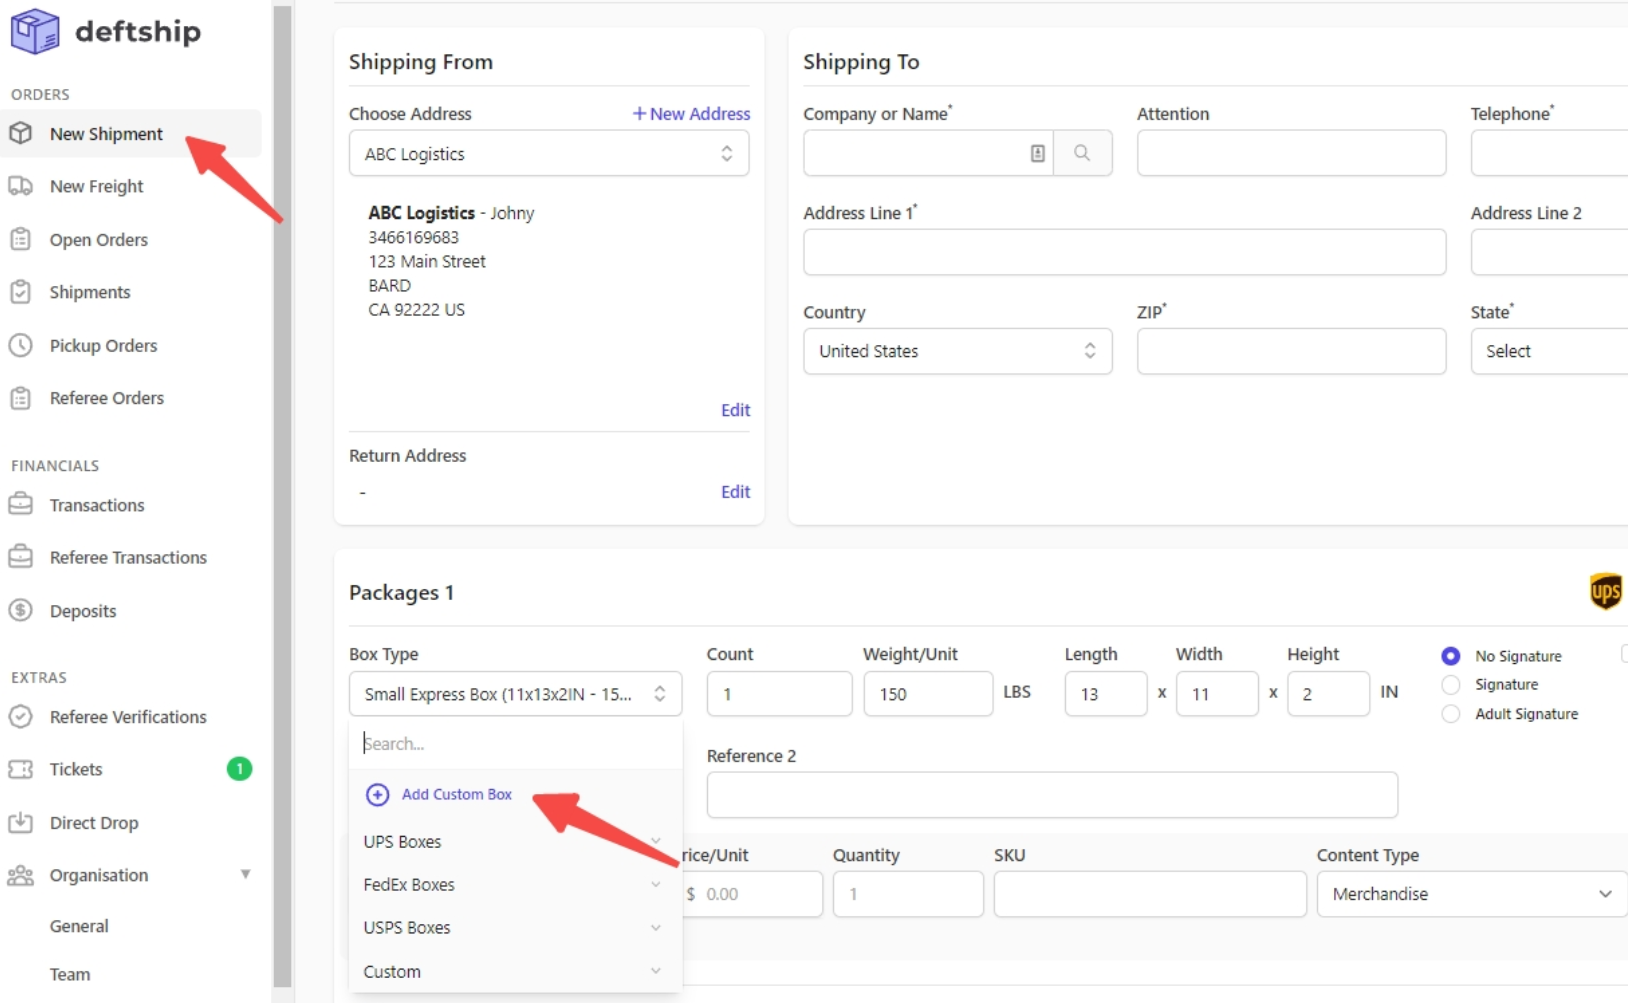
Task: Expand the UPS Boxes group
Action: [x=513, y=841]
